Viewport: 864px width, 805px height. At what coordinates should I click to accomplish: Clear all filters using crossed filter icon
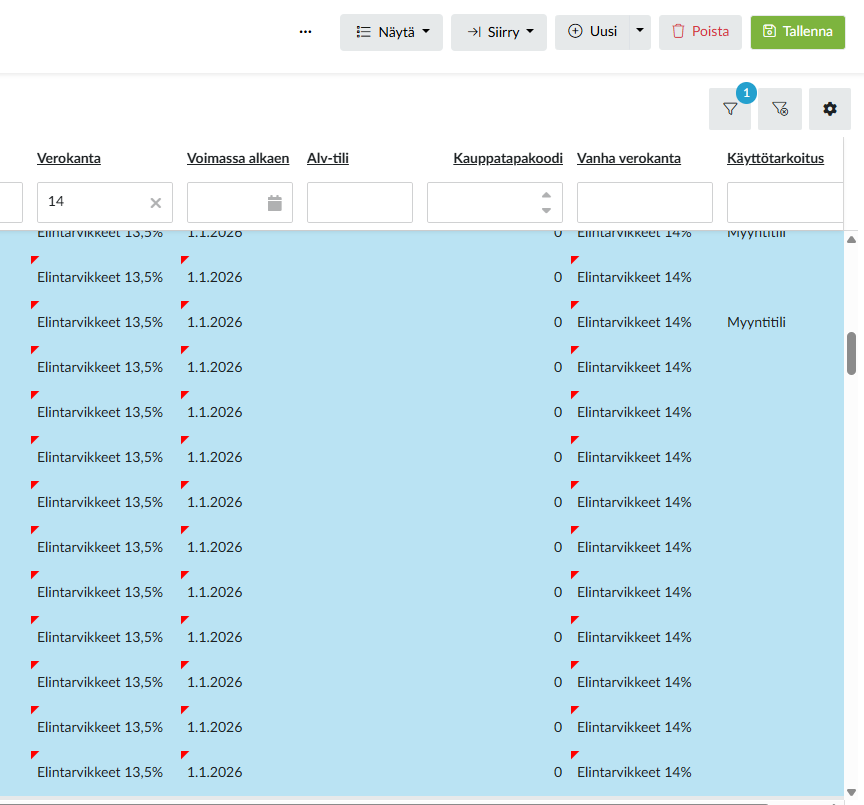pos(779,109)
